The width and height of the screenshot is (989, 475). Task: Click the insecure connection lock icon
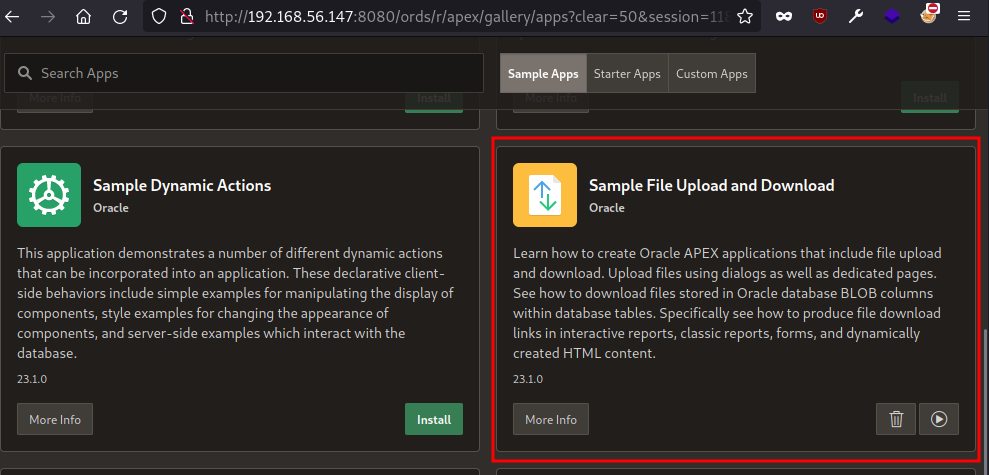(x=185, y=16)
